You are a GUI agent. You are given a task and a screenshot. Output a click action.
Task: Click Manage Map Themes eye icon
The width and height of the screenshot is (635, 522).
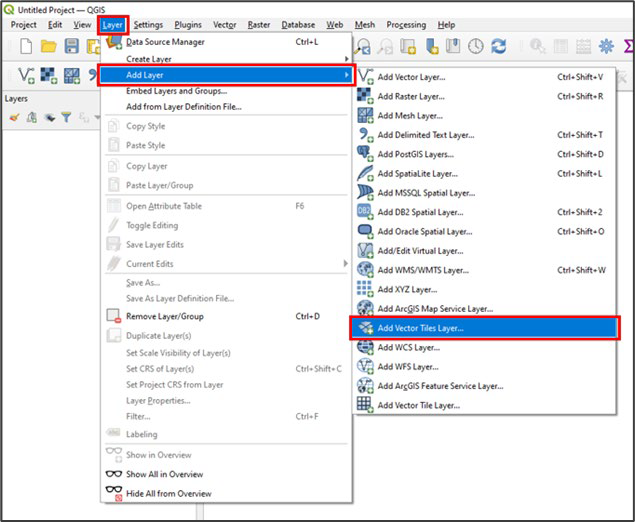49,117
